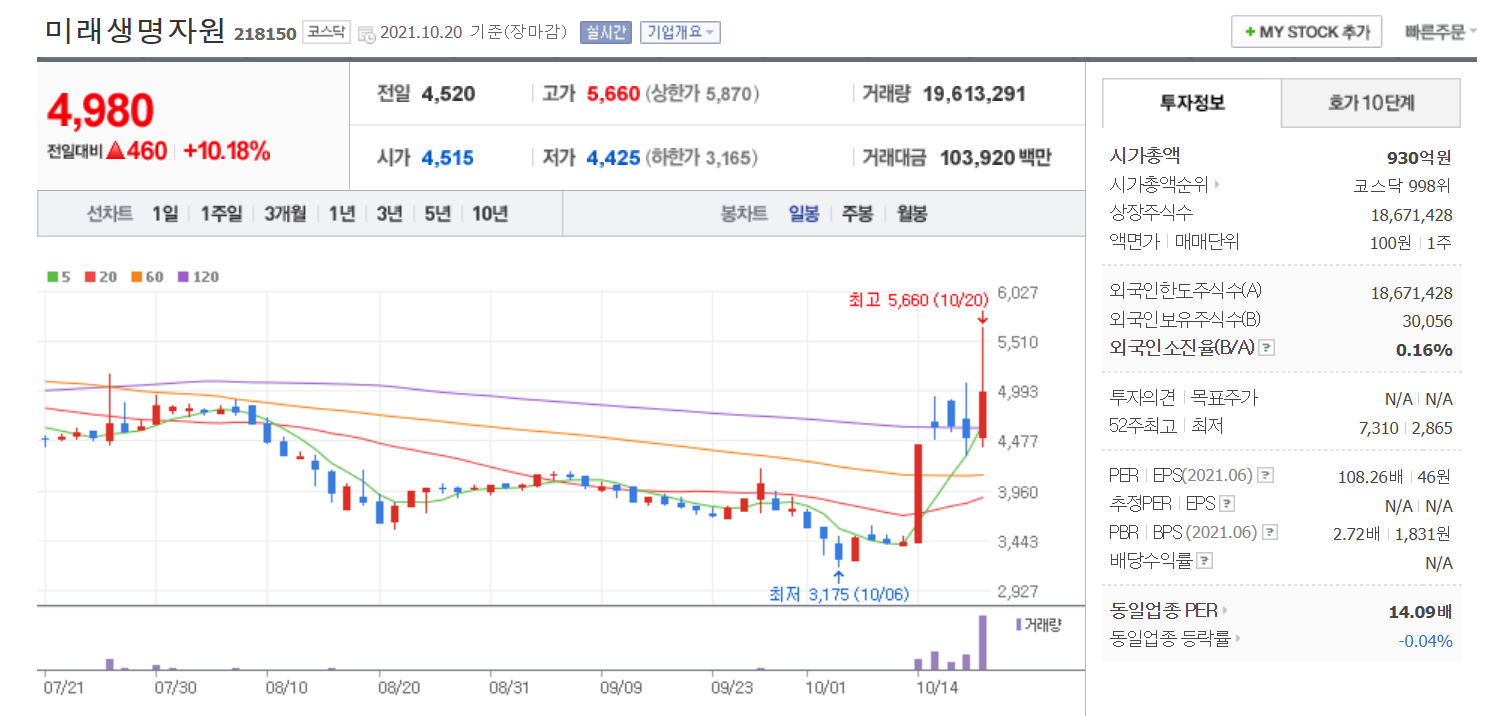Select the 5년 line chart period
Image resolution: width=1506 pixels, height=716 pixels.
(x=437, y=214)
